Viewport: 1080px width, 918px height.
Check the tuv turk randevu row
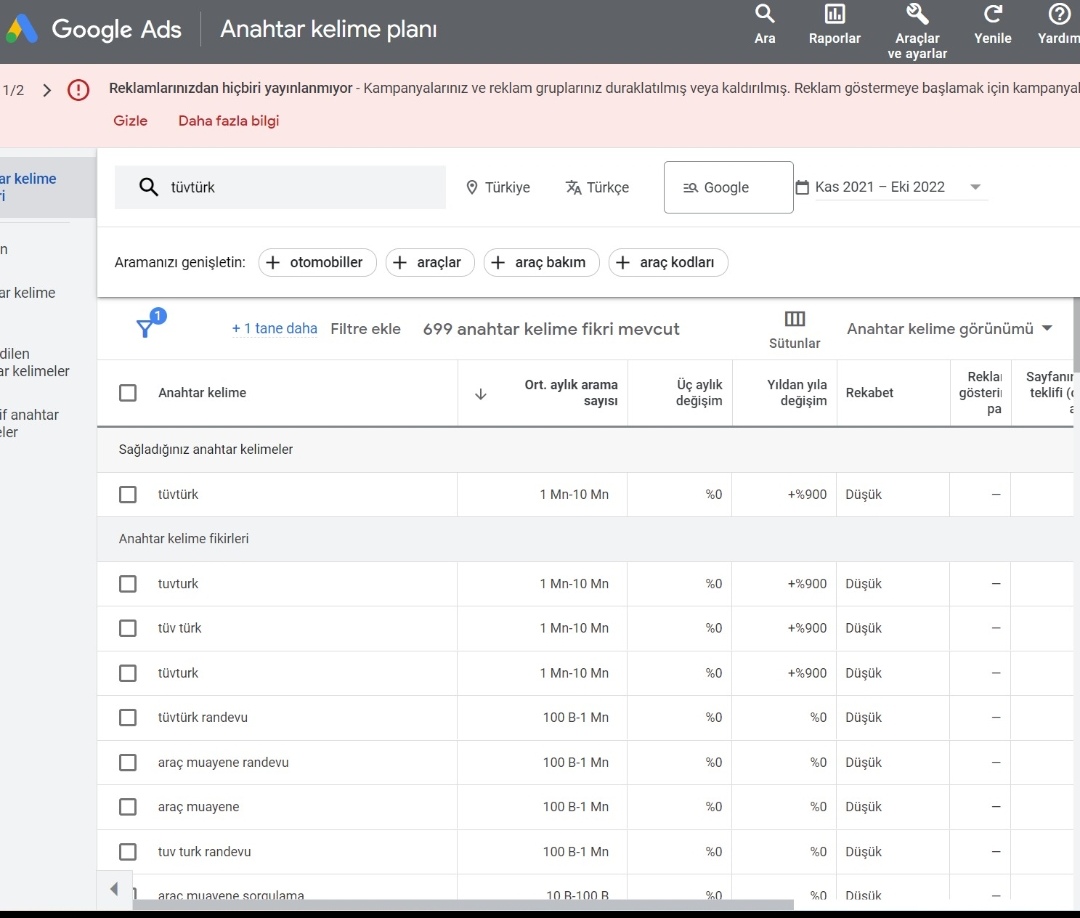(x=127, y=852)
